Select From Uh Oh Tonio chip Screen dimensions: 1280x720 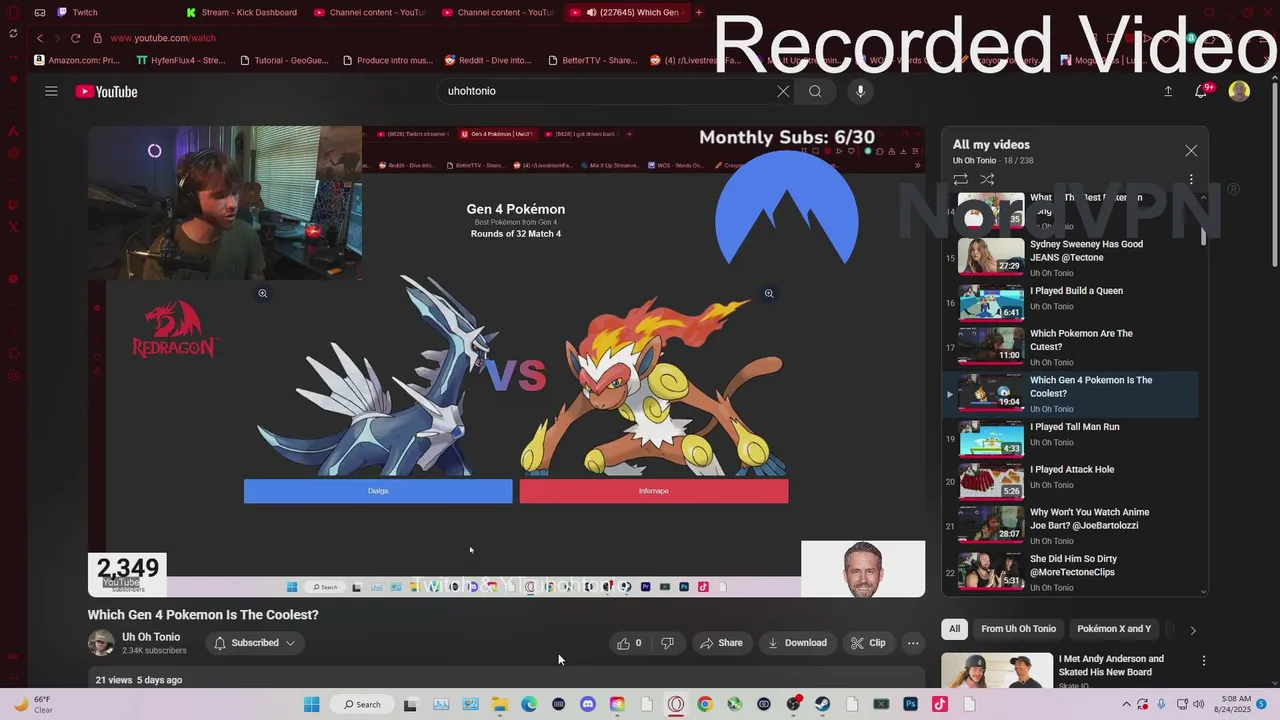[x=1018, y=629]
